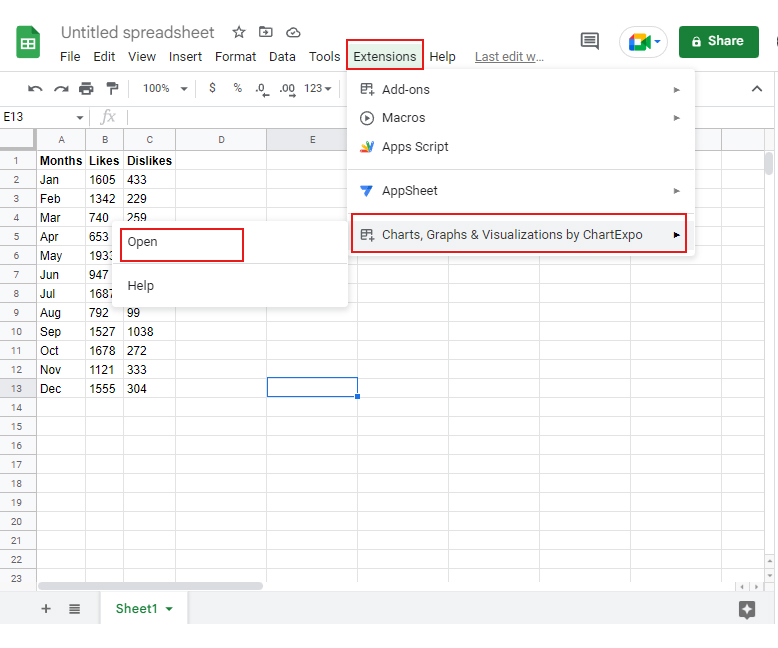Open the File menu
The height and width of the screenshot is (648, 778).
(x=70, y=57)
